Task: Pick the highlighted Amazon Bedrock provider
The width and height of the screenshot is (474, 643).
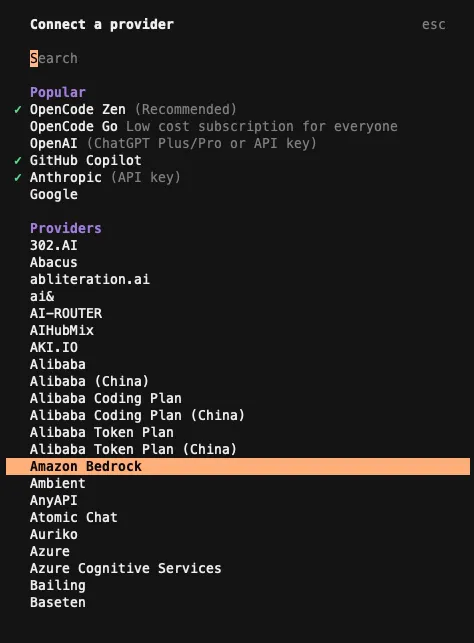Action: point(238,466)
